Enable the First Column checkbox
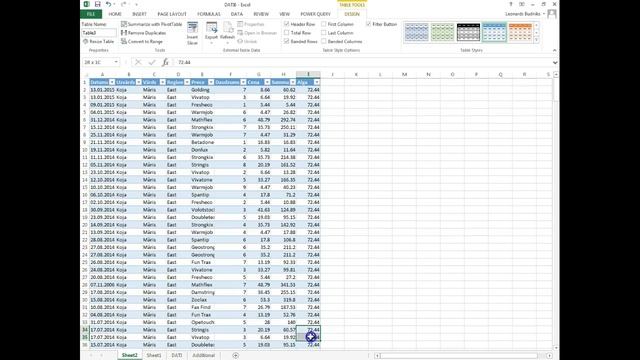Screen dimensions: 640x360 324,24
